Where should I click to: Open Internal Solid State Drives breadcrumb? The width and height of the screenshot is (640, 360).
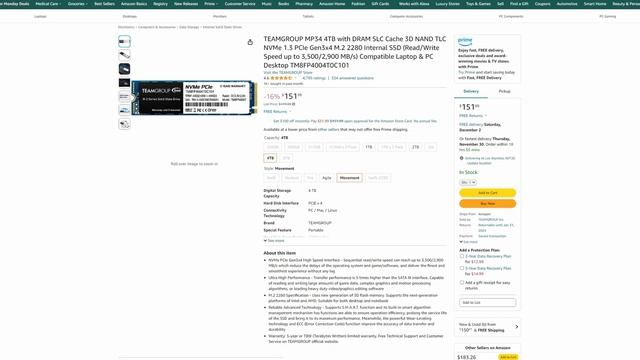pyautogui.click(x=222, y=27)
